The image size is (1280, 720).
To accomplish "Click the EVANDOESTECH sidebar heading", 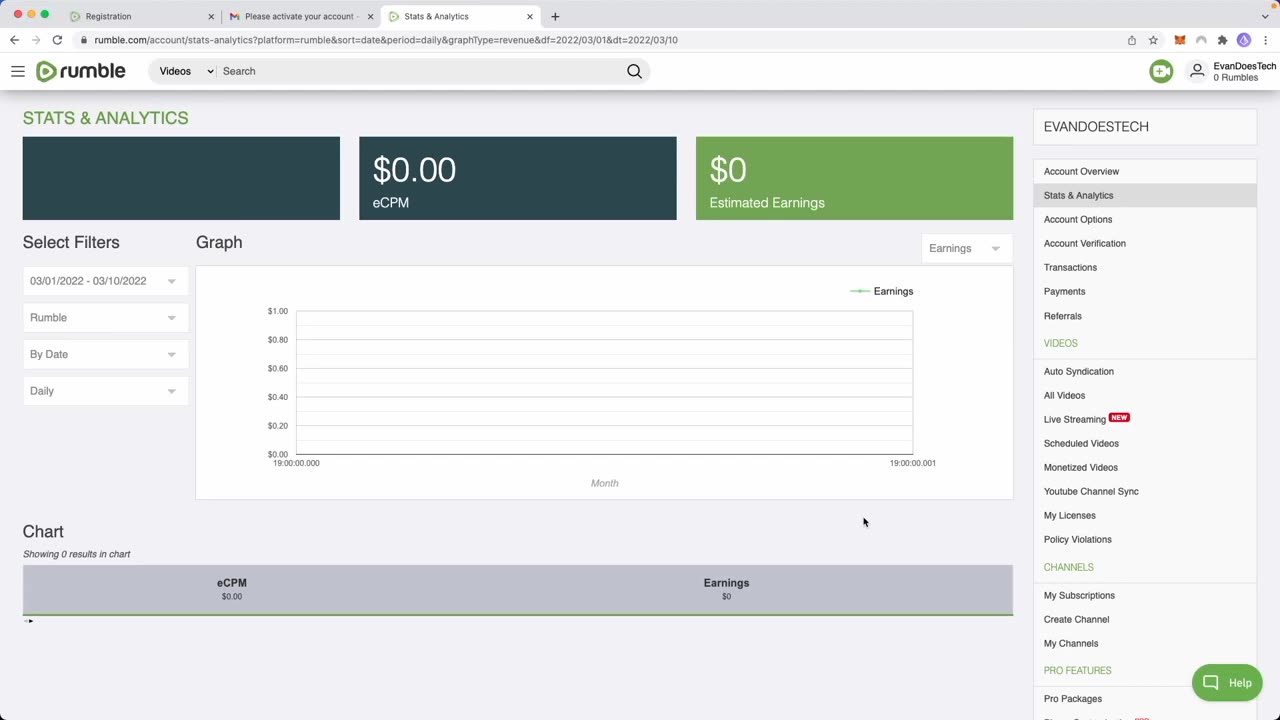I will point(1096,127).
